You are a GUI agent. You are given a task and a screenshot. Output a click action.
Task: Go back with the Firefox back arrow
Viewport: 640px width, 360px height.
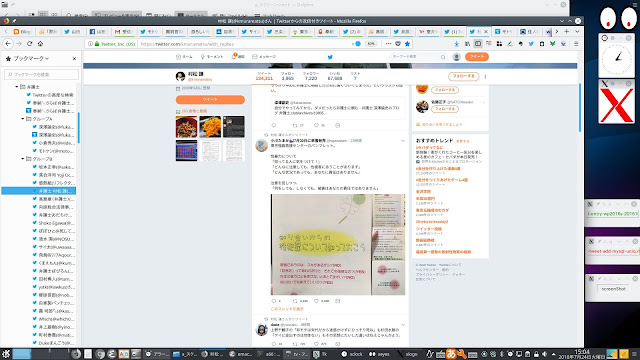[8, 44]
